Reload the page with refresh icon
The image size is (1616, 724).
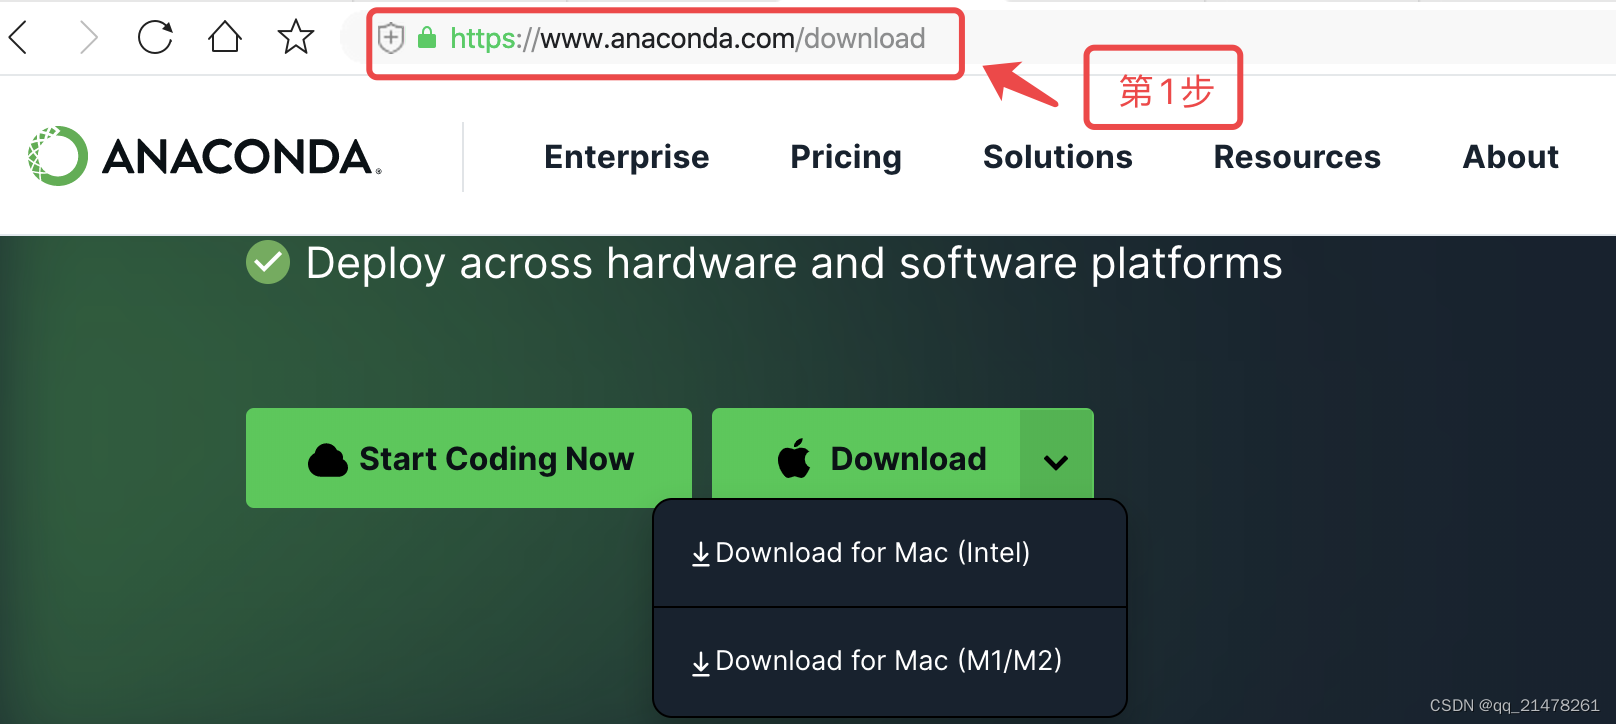pos(155,38)
